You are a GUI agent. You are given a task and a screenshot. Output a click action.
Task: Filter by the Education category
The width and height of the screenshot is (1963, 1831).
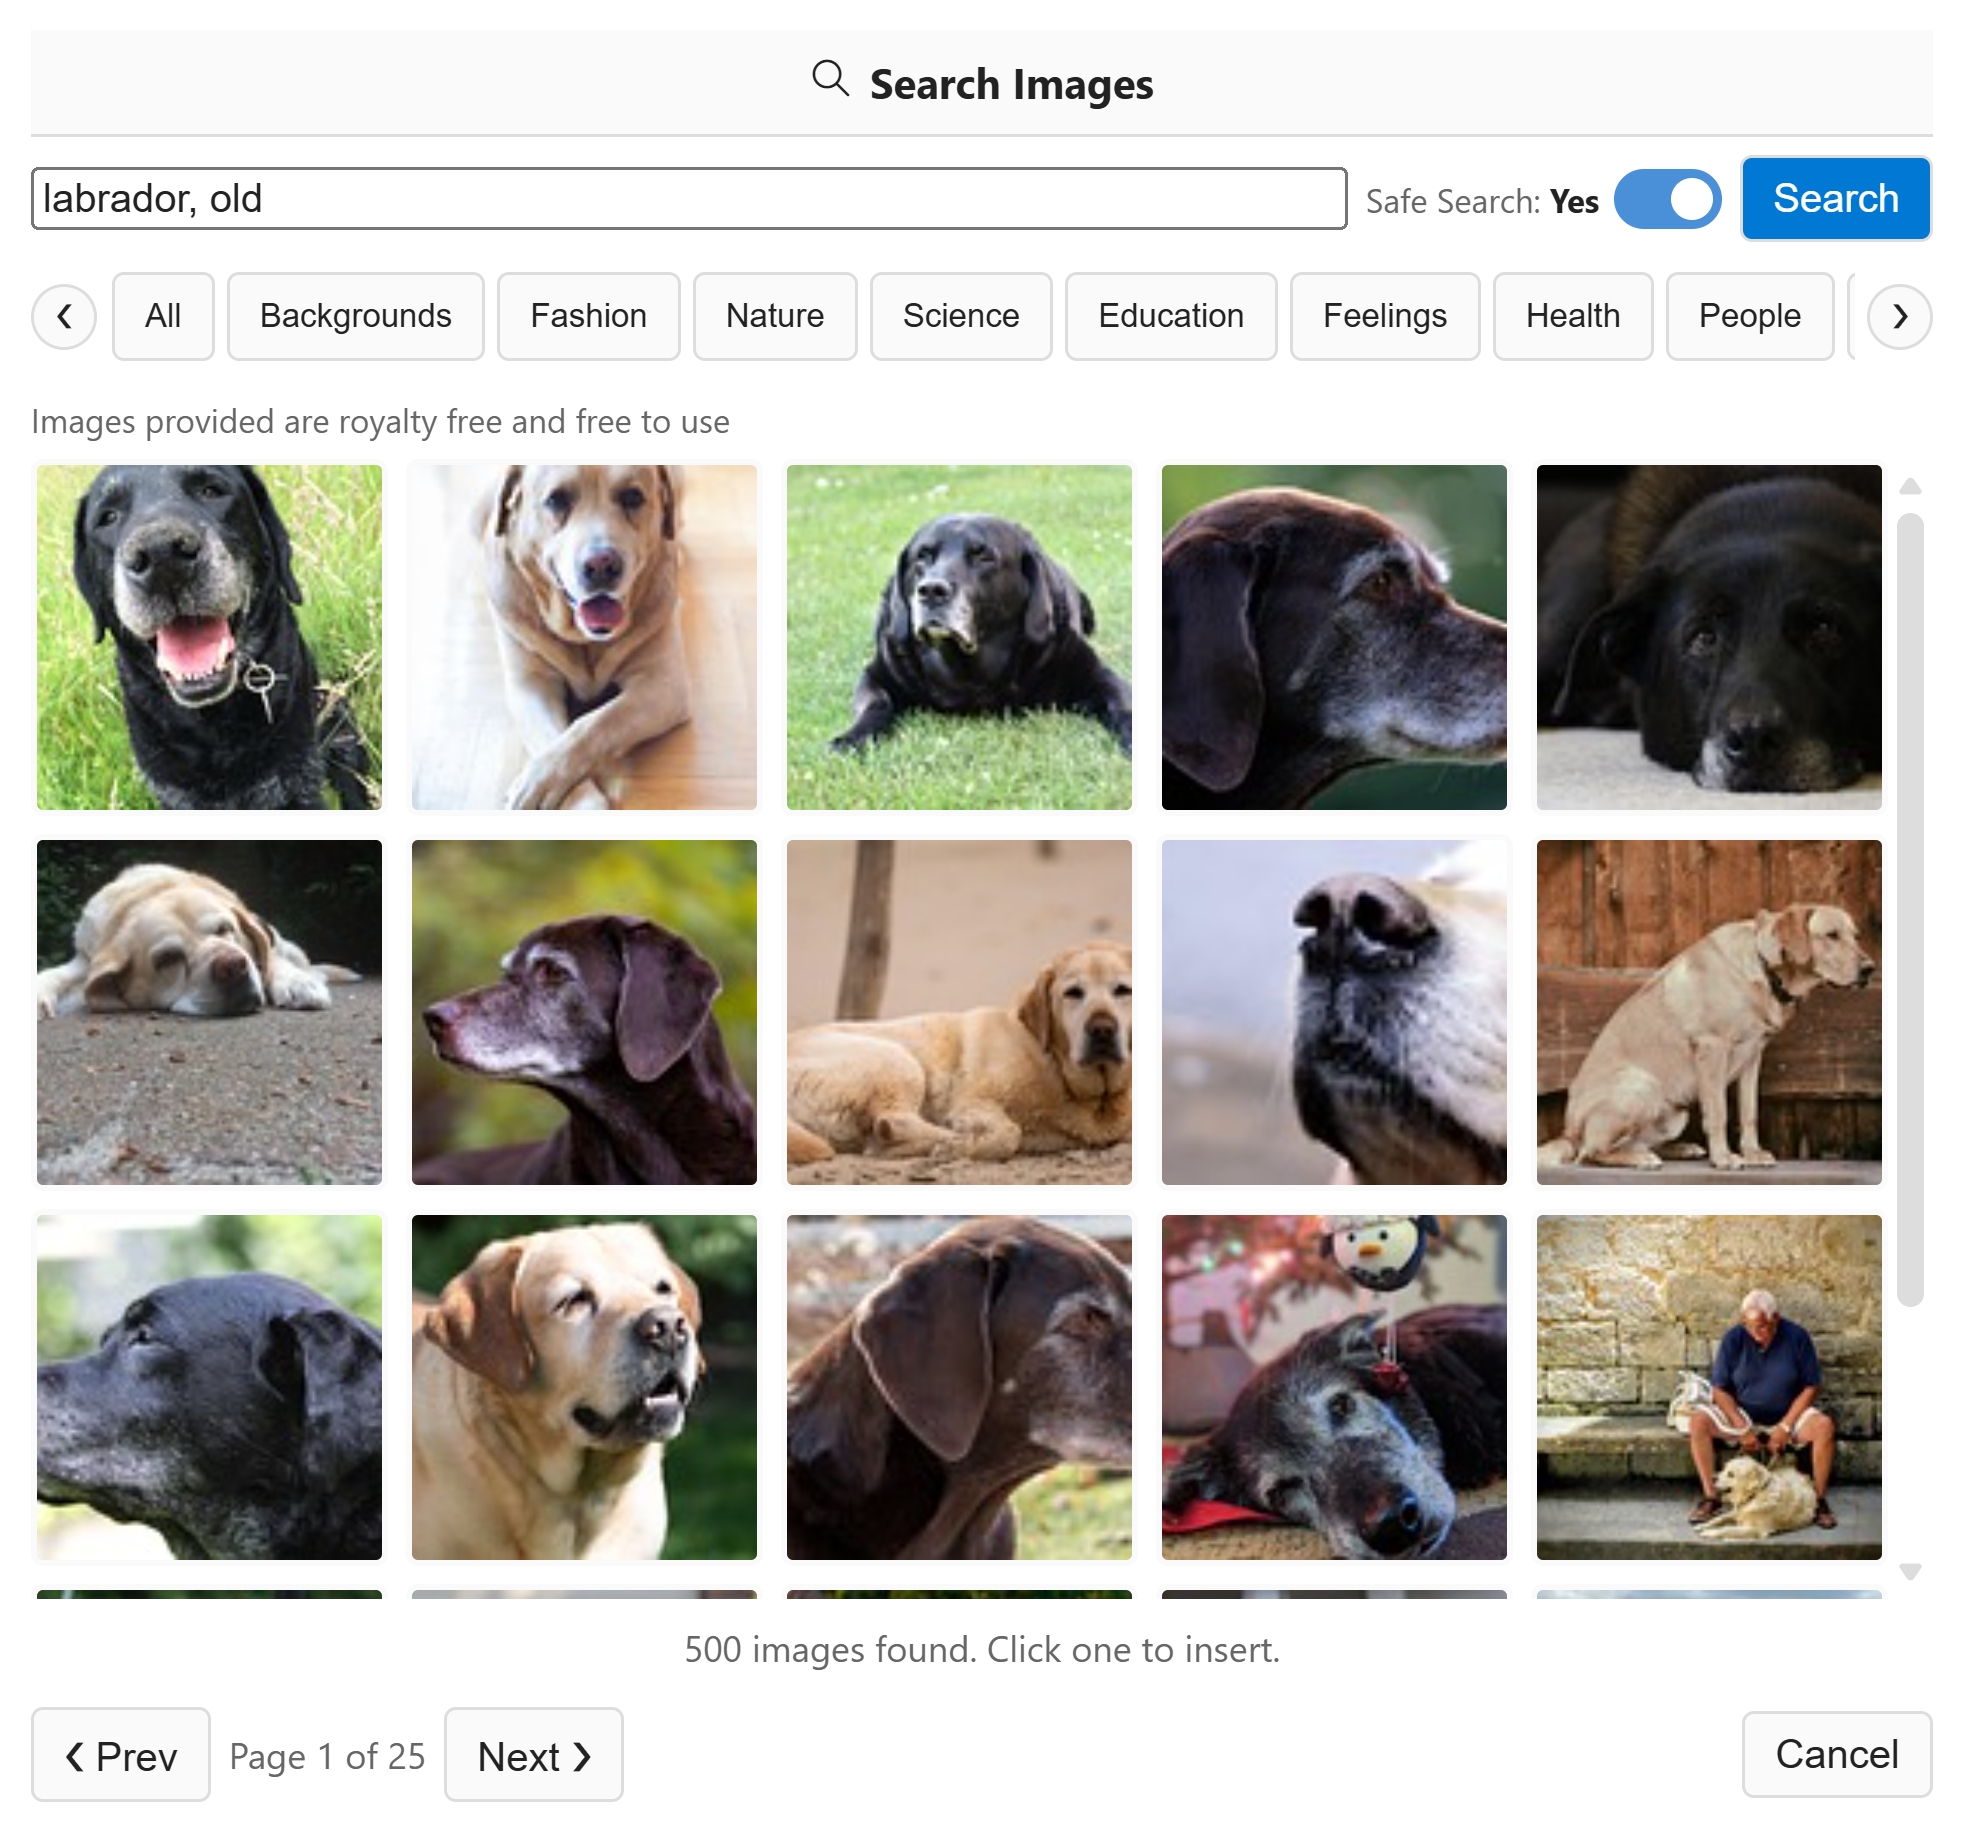click(1170, 316)
